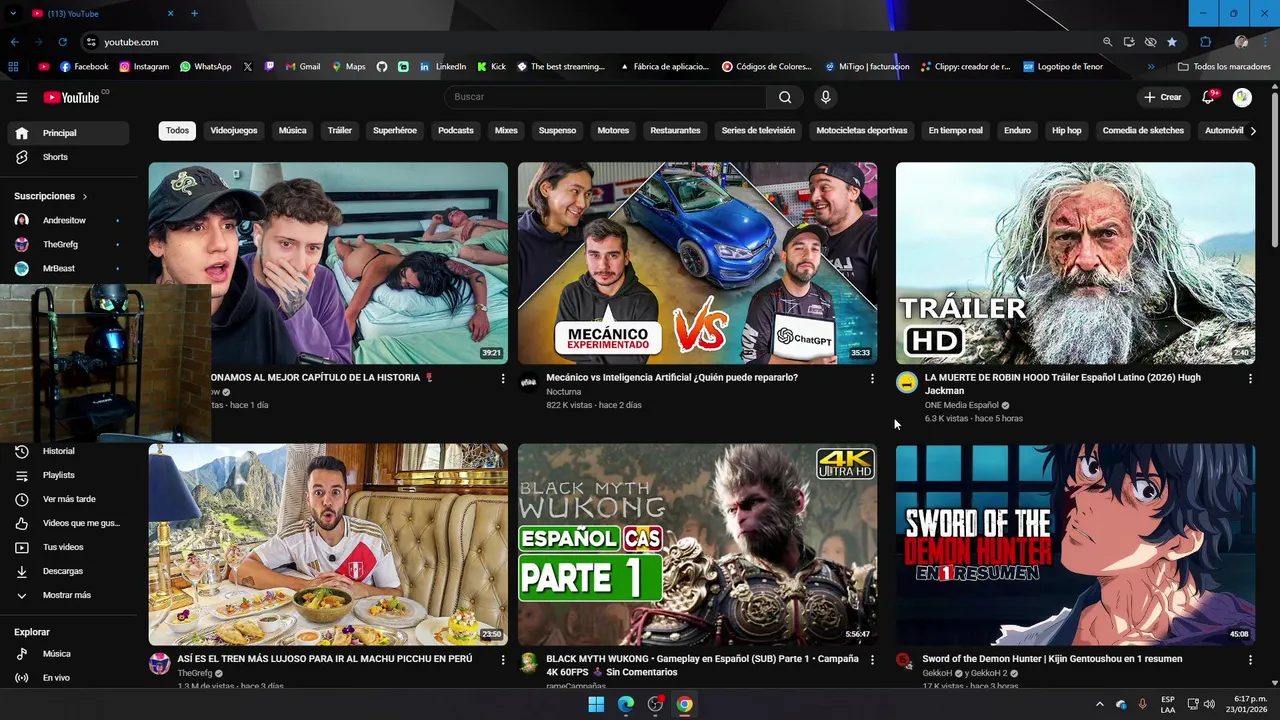Open Ver más tarde list
The height and width of the screenshot is (720, 1280).
[68, 499]
